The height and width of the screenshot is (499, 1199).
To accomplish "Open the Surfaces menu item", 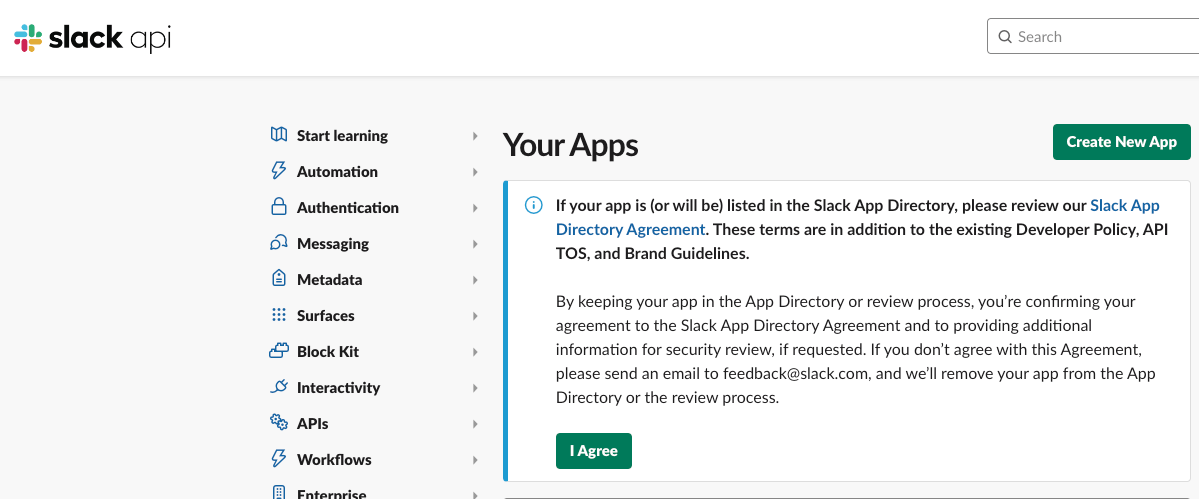I will pyautogui.click(x=326, y=316).
